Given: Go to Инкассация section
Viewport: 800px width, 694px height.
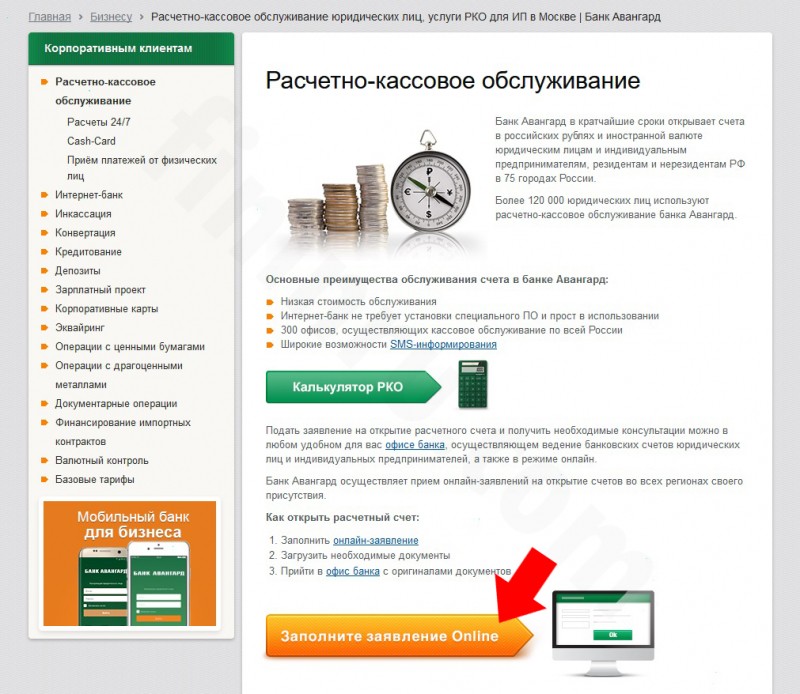Looking at the screenshot, I should click(83, 214).
